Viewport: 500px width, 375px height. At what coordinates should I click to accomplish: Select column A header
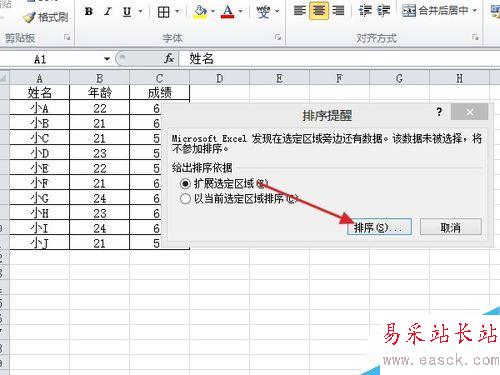tap(39, 78)
